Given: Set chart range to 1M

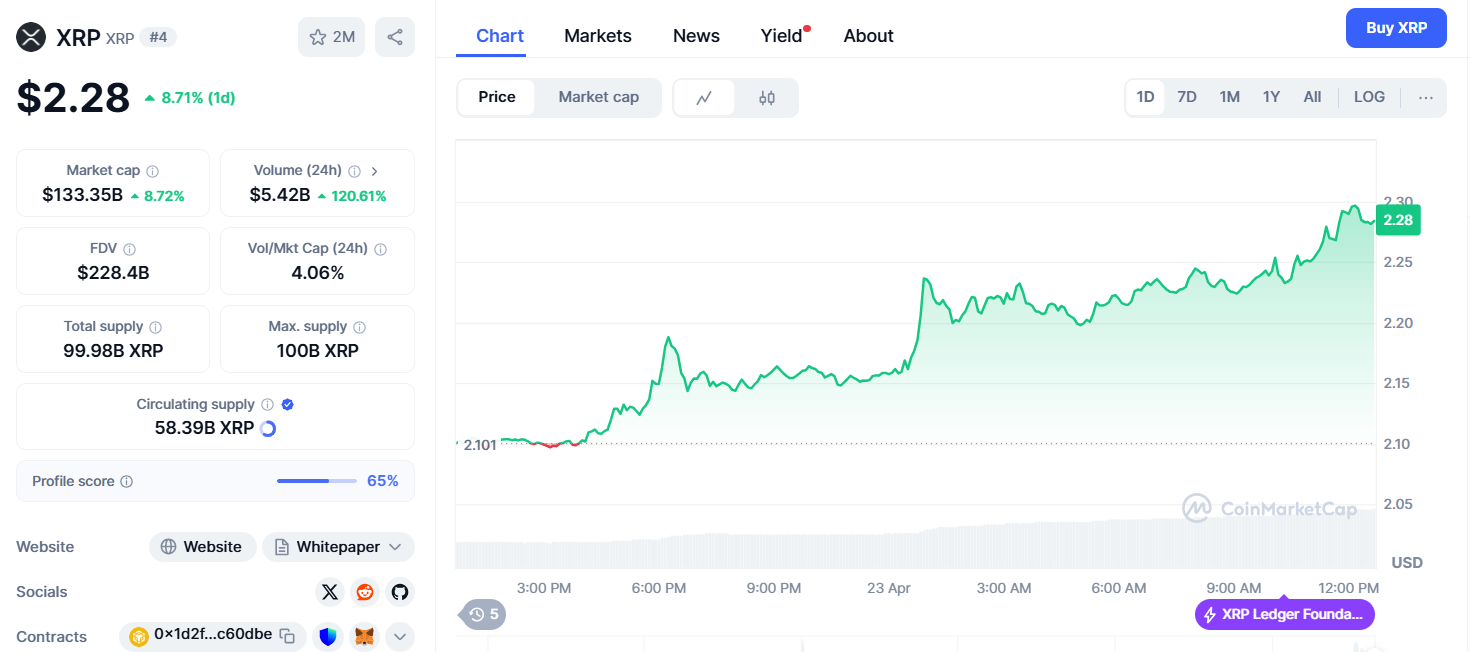Looking at the screenshot, I should (1230, 98).
